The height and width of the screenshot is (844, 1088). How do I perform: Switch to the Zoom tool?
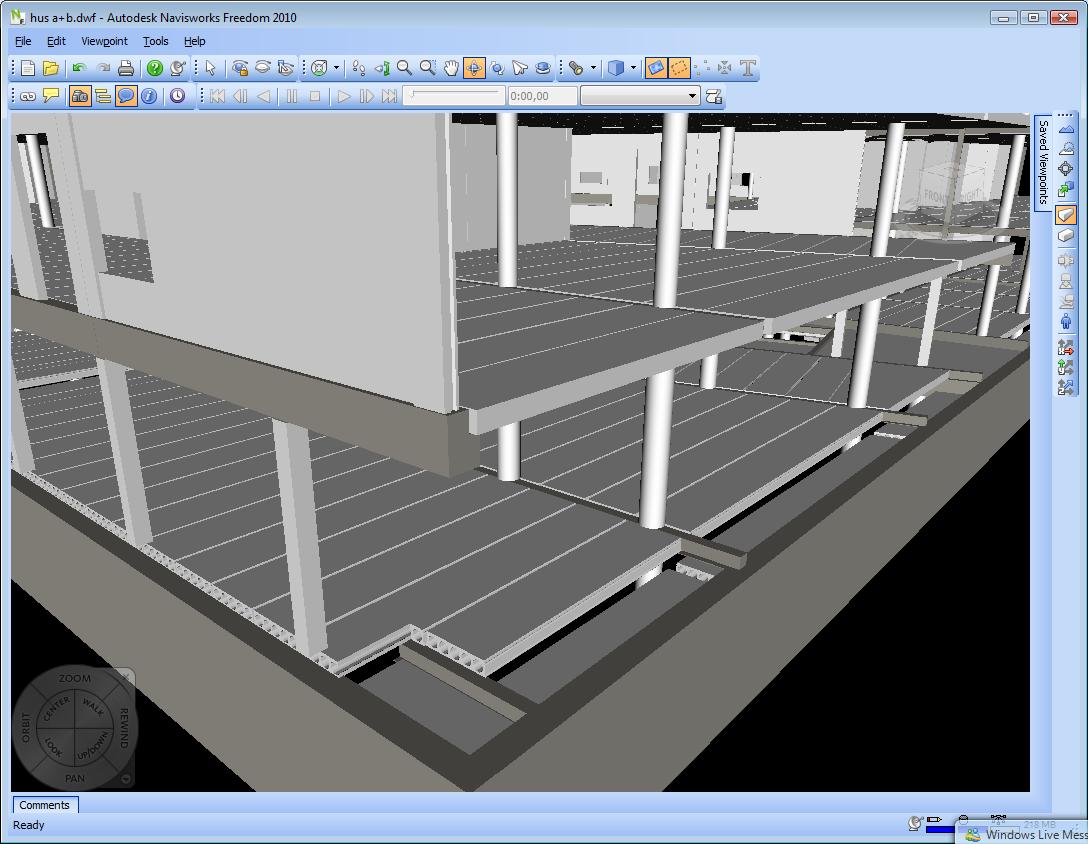[x=402, y=68]
